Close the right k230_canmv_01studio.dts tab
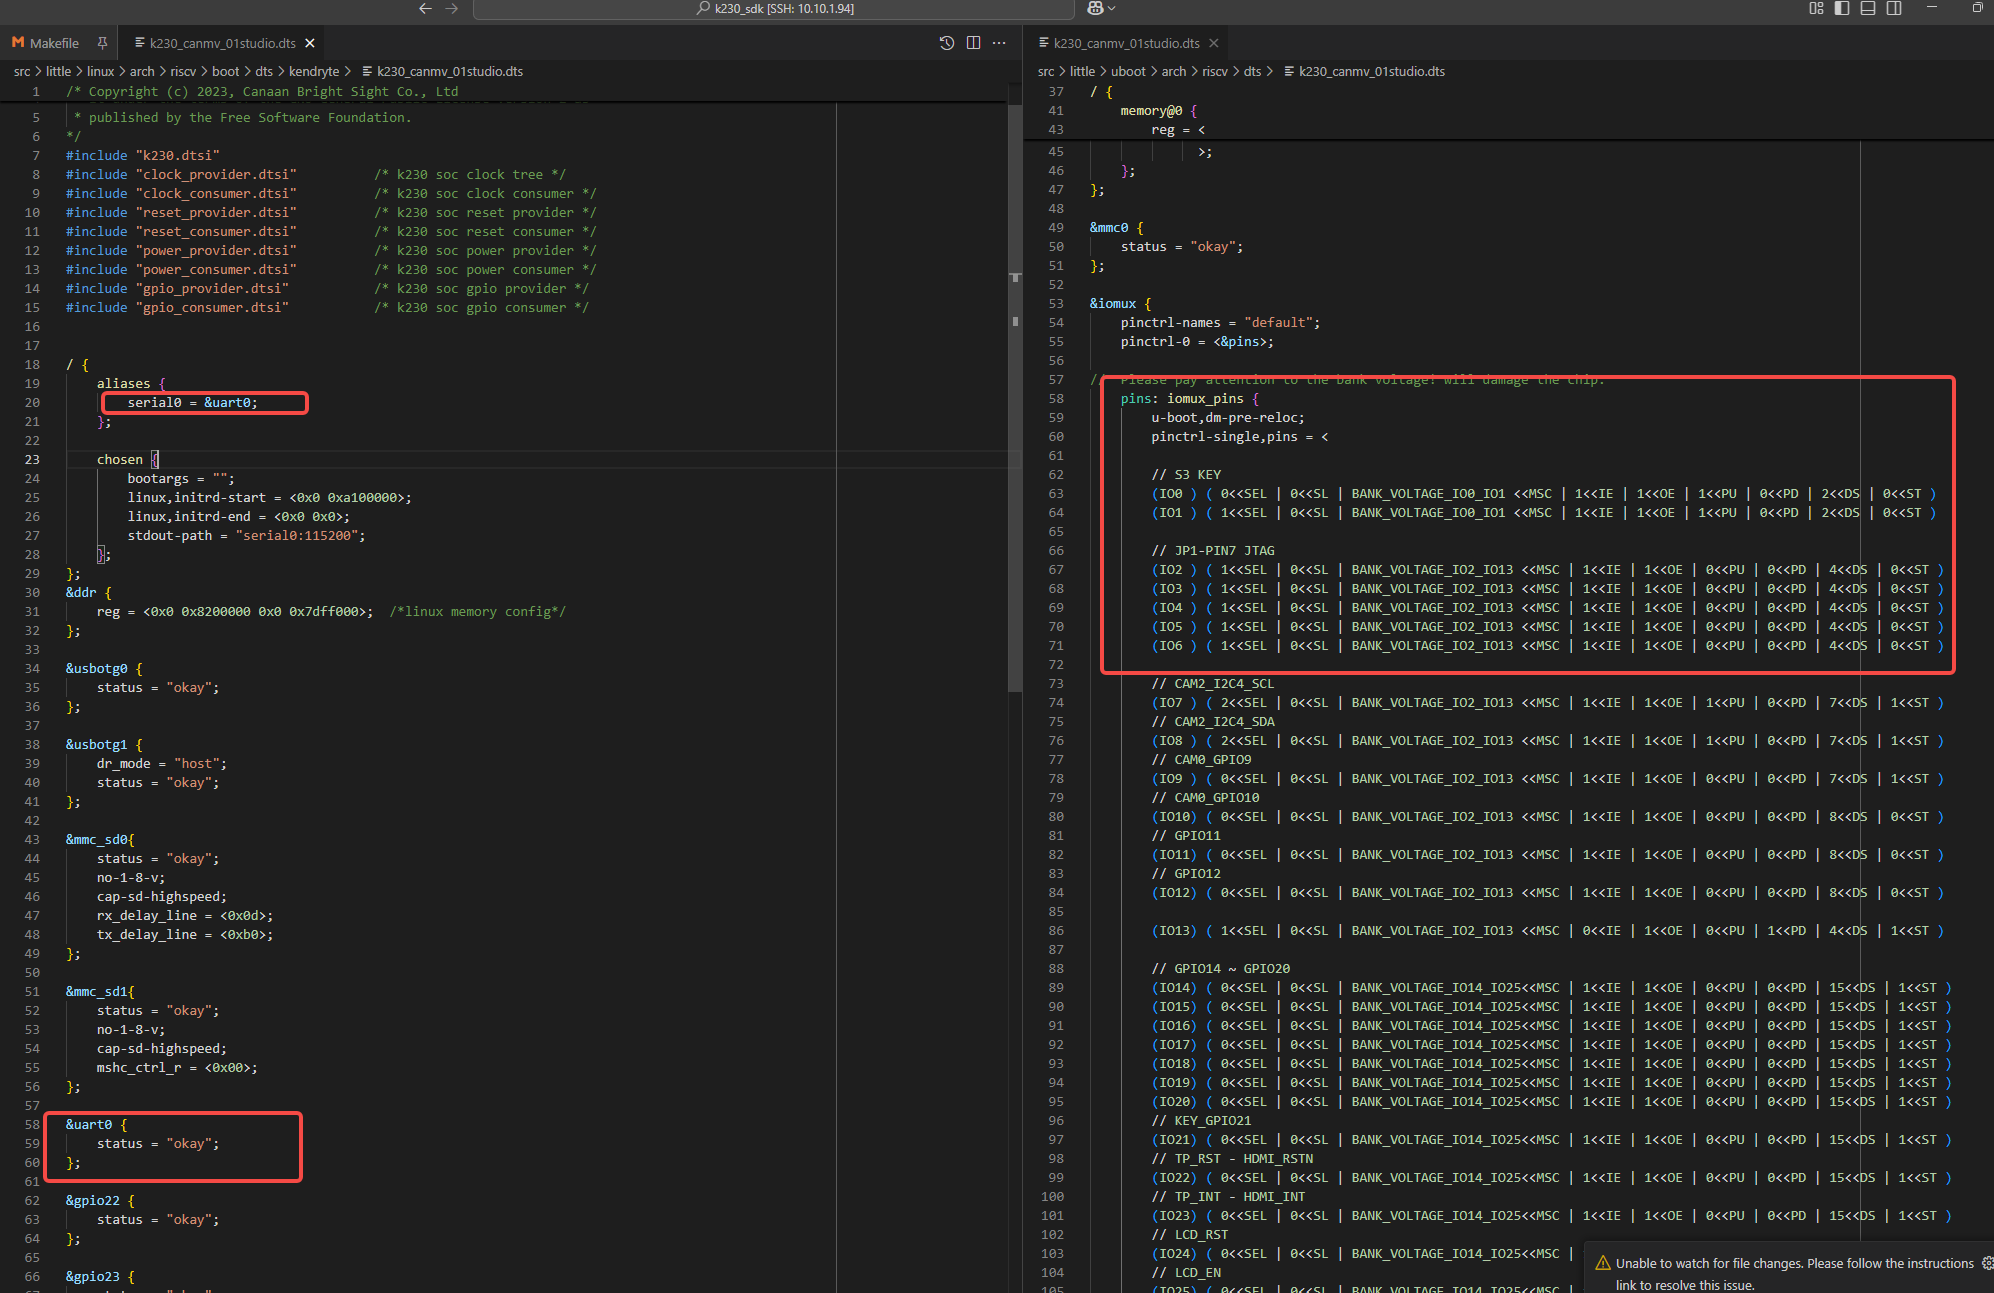Viewport: 1994px width, 1293px height. [1214, 43]
